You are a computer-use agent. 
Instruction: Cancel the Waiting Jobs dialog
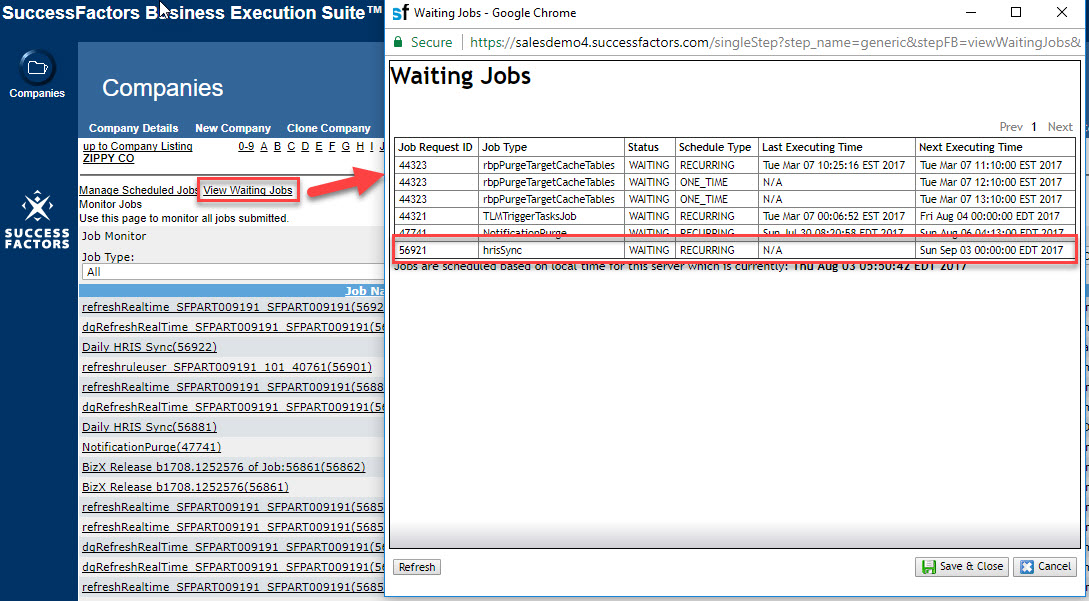1045,567
